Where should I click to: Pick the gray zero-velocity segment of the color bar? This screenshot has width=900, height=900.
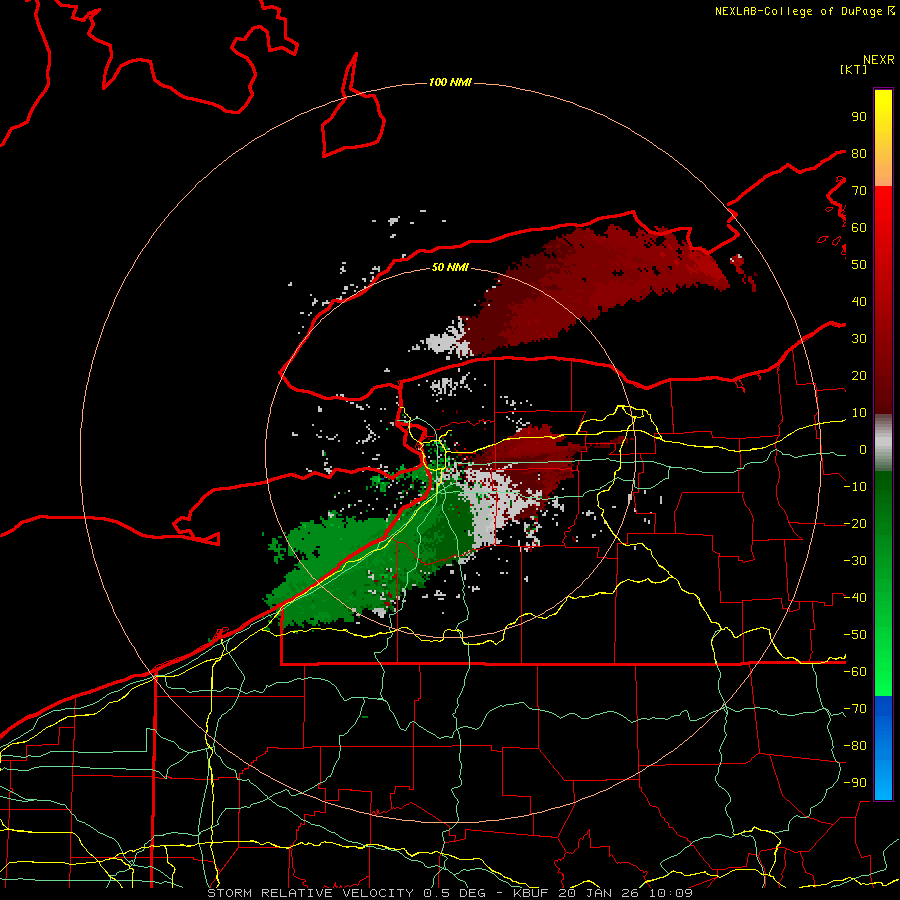(x=883, y=443)
